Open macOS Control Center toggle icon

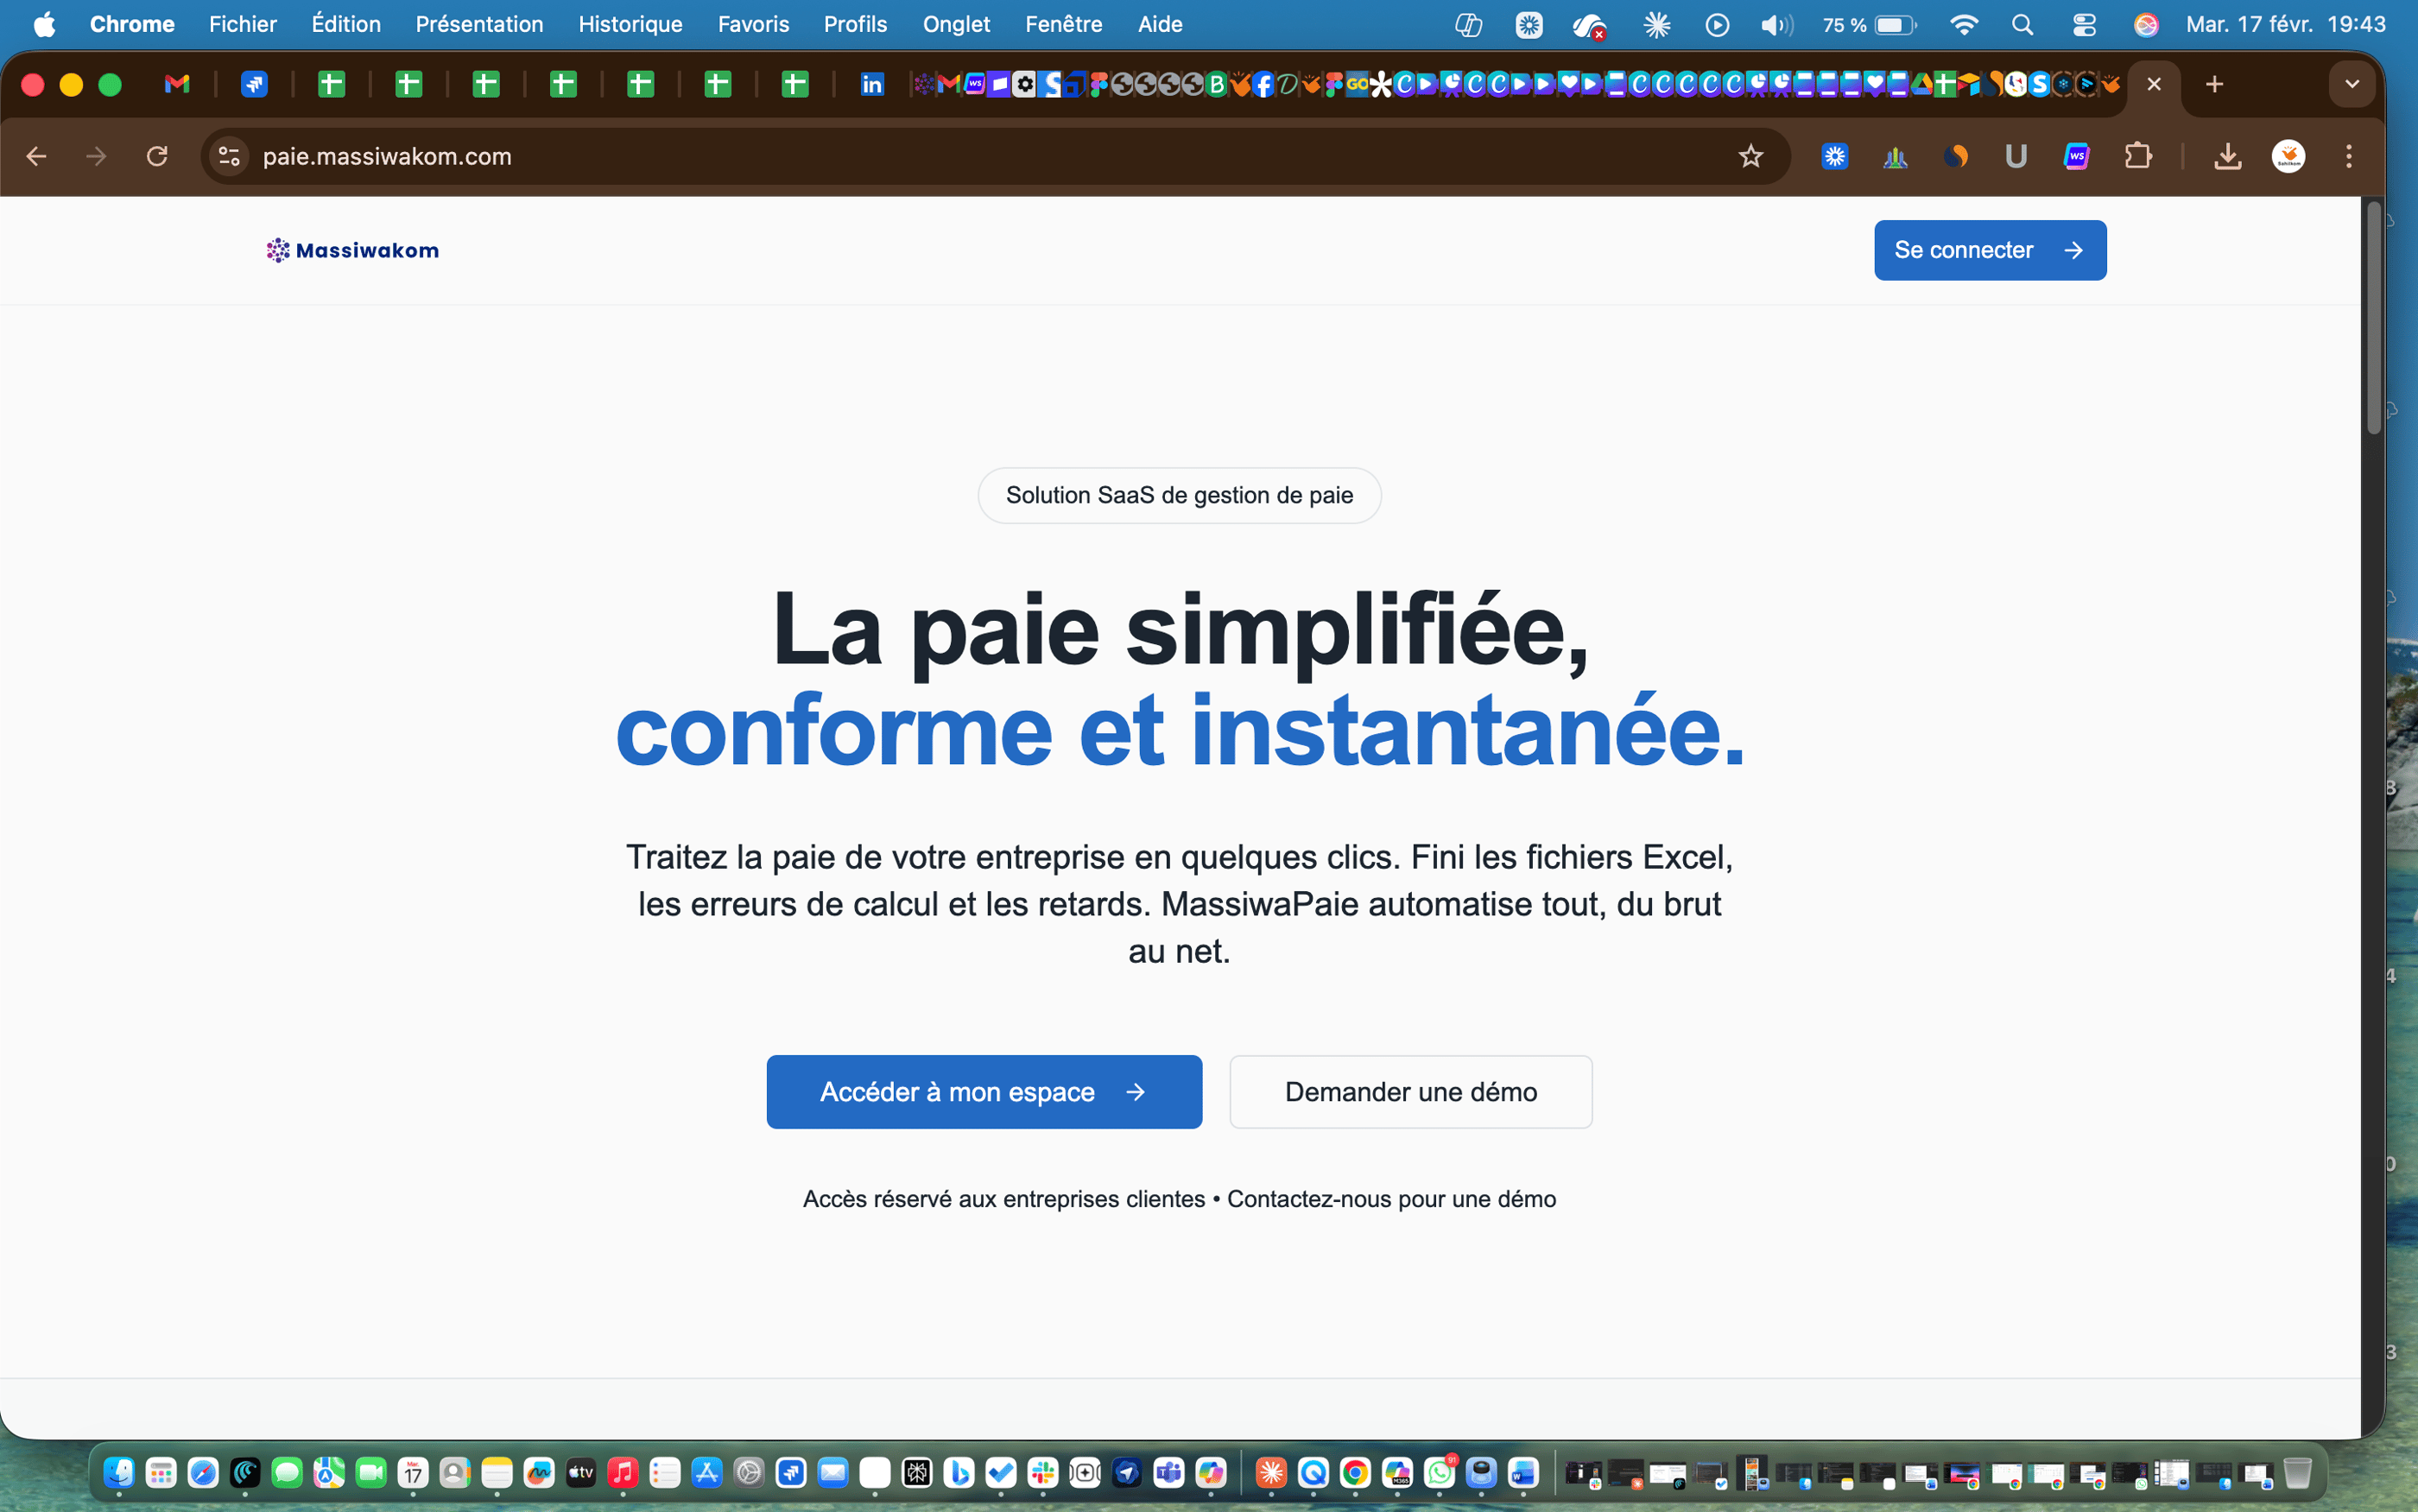coord(2084,24)
